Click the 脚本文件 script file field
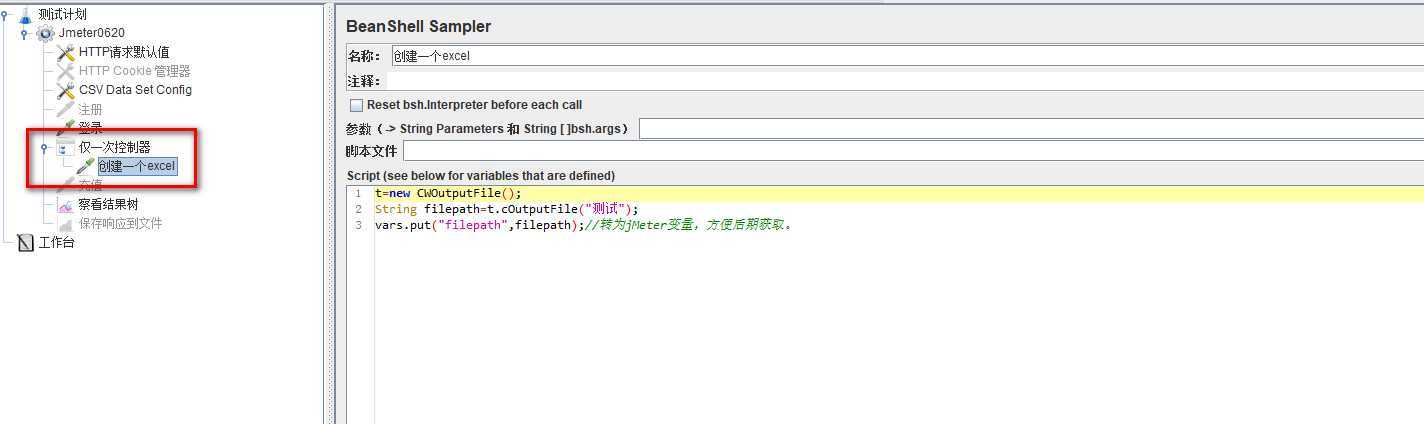This screenshot has height=424, width=1424. pyautogui.click(x=913, y=151)
